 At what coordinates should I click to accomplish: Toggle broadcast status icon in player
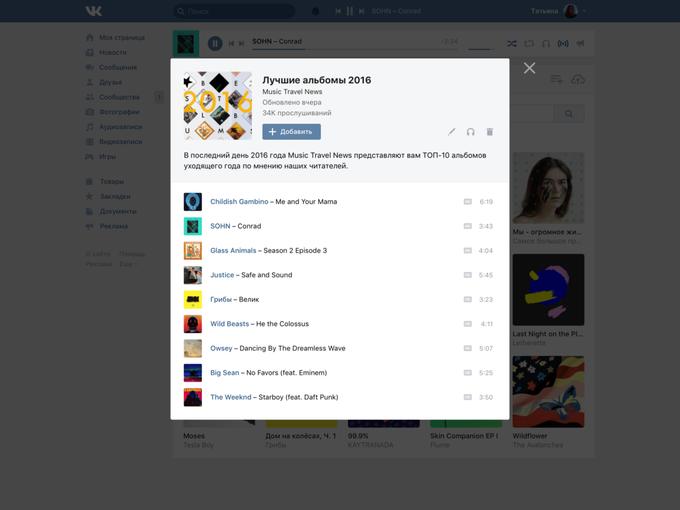pyautogui.click(x=563, y=43)
